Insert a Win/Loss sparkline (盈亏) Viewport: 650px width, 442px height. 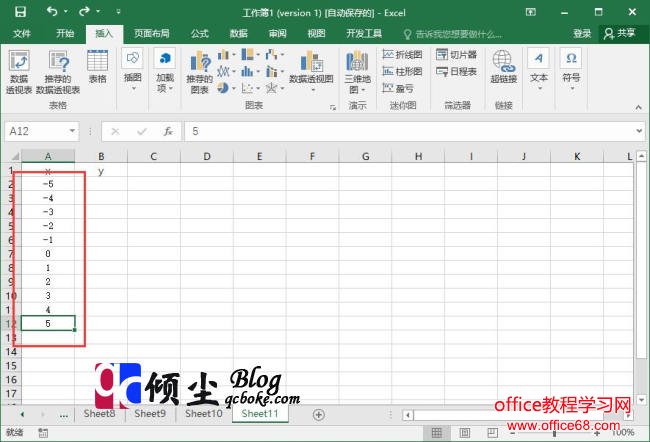pos(398,88)
